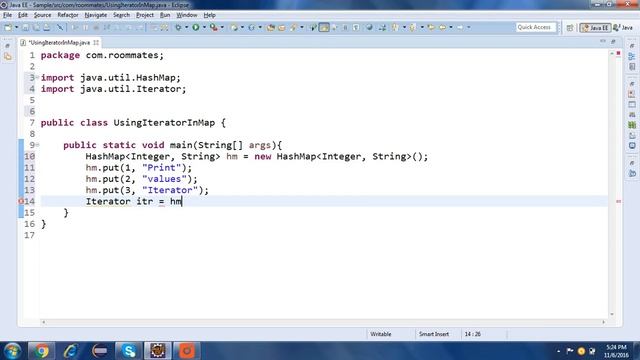The image size is (640, 360).
Task: Open the Window menu
Action: [187, 15]
